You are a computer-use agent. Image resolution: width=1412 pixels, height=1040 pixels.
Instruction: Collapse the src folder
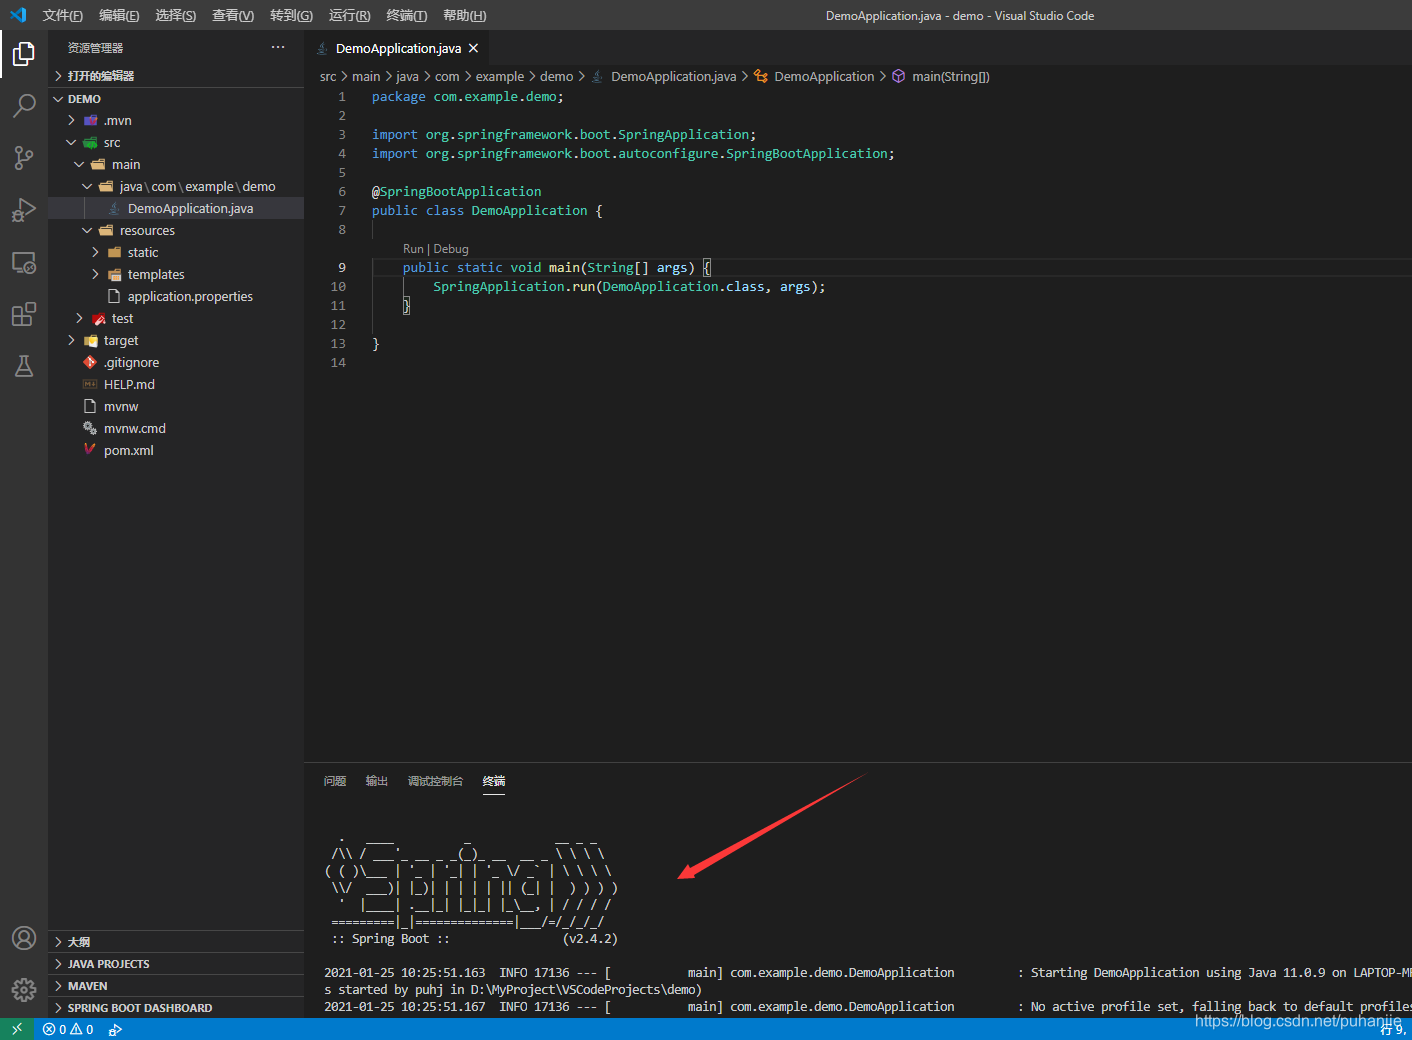pos(70,142)
